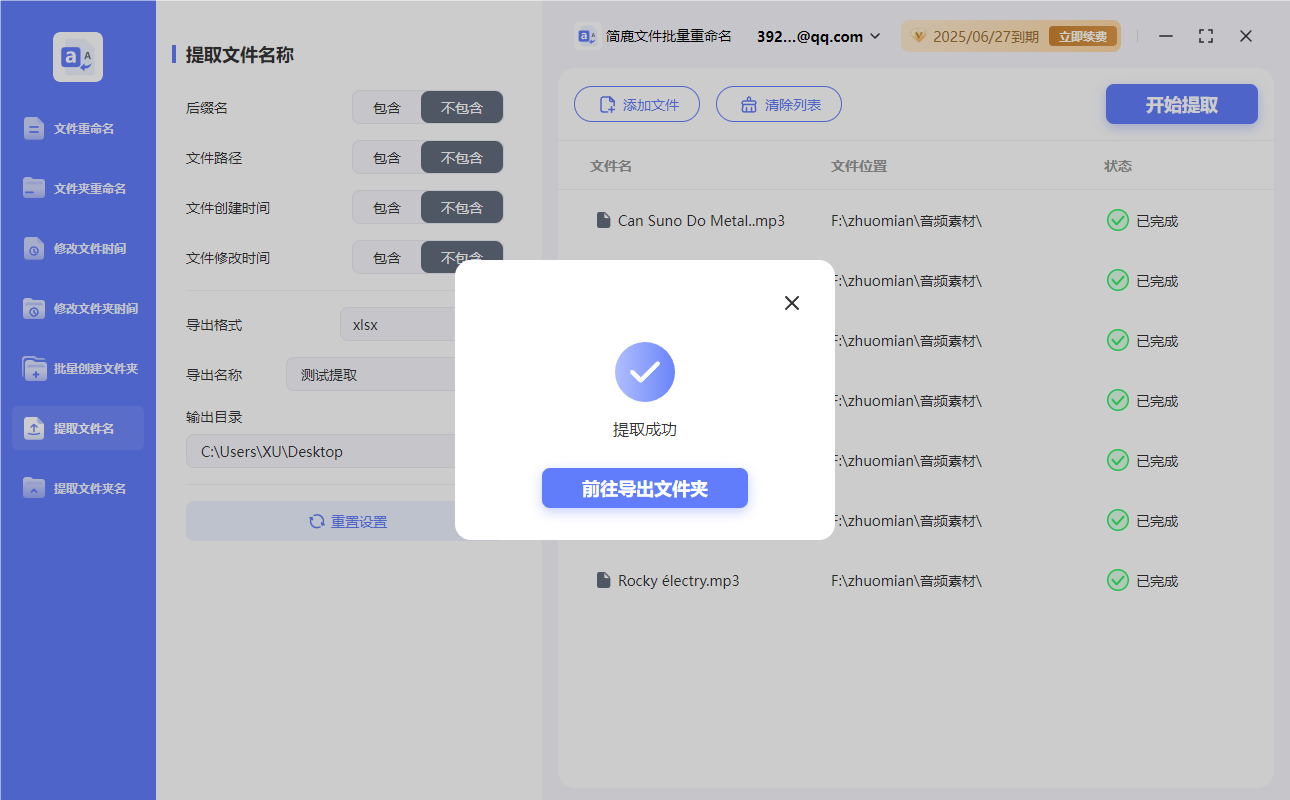Open the 修改文件夹时间 feature
The width and height of the screenshot is (1290, 800).
pyautogui.click(x=77, y=308)
